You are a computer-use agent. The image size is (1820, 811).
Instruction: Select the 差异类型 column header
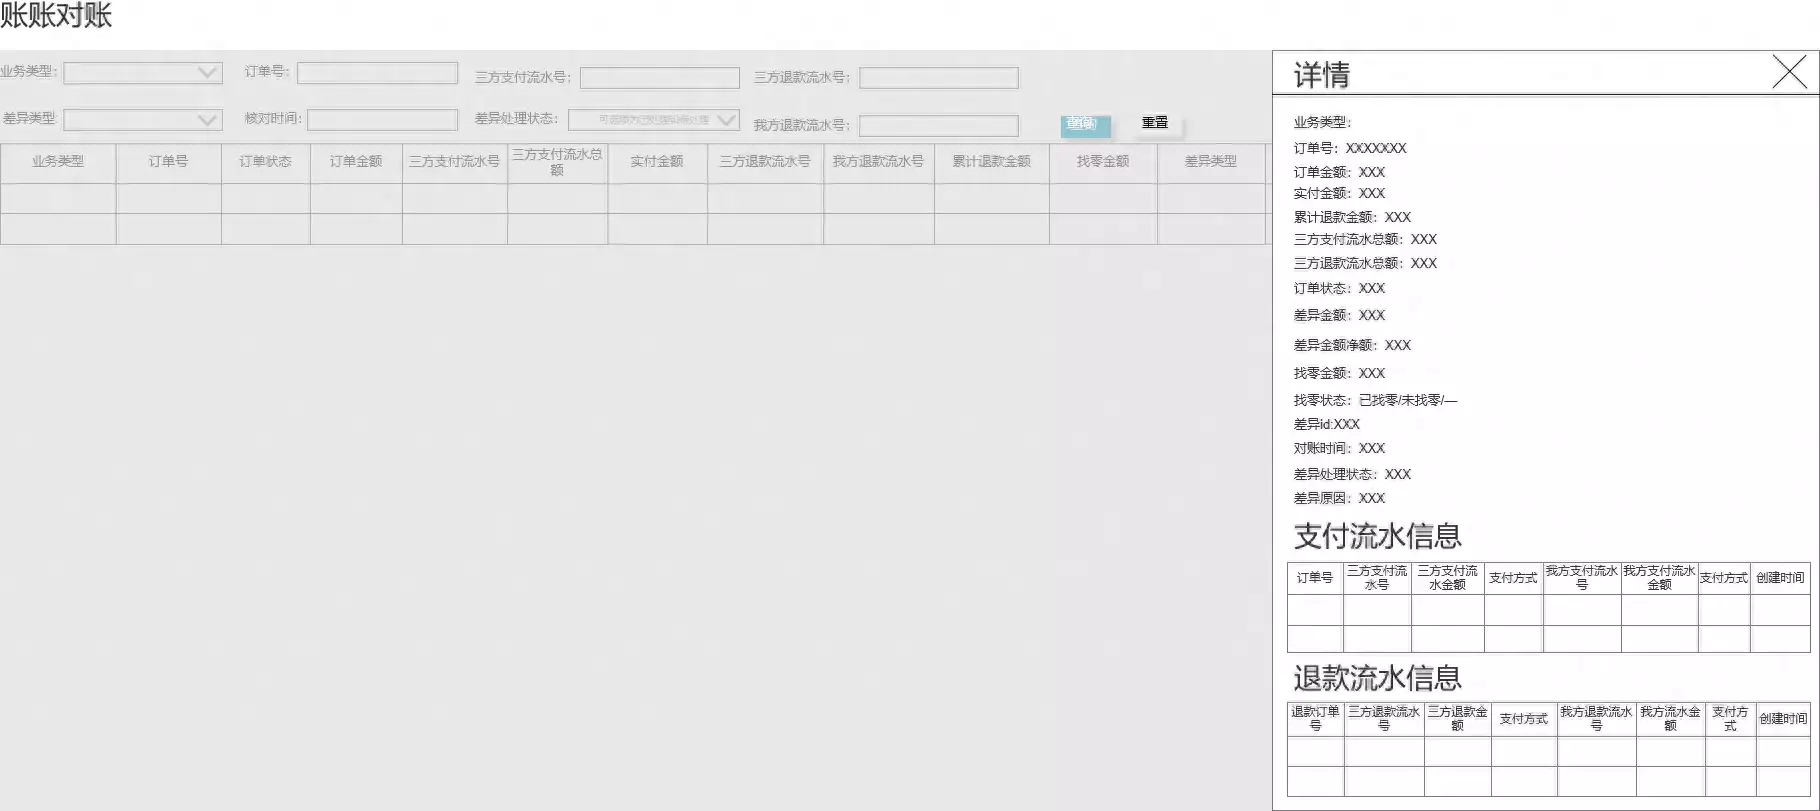click(x=1211, y=162)
